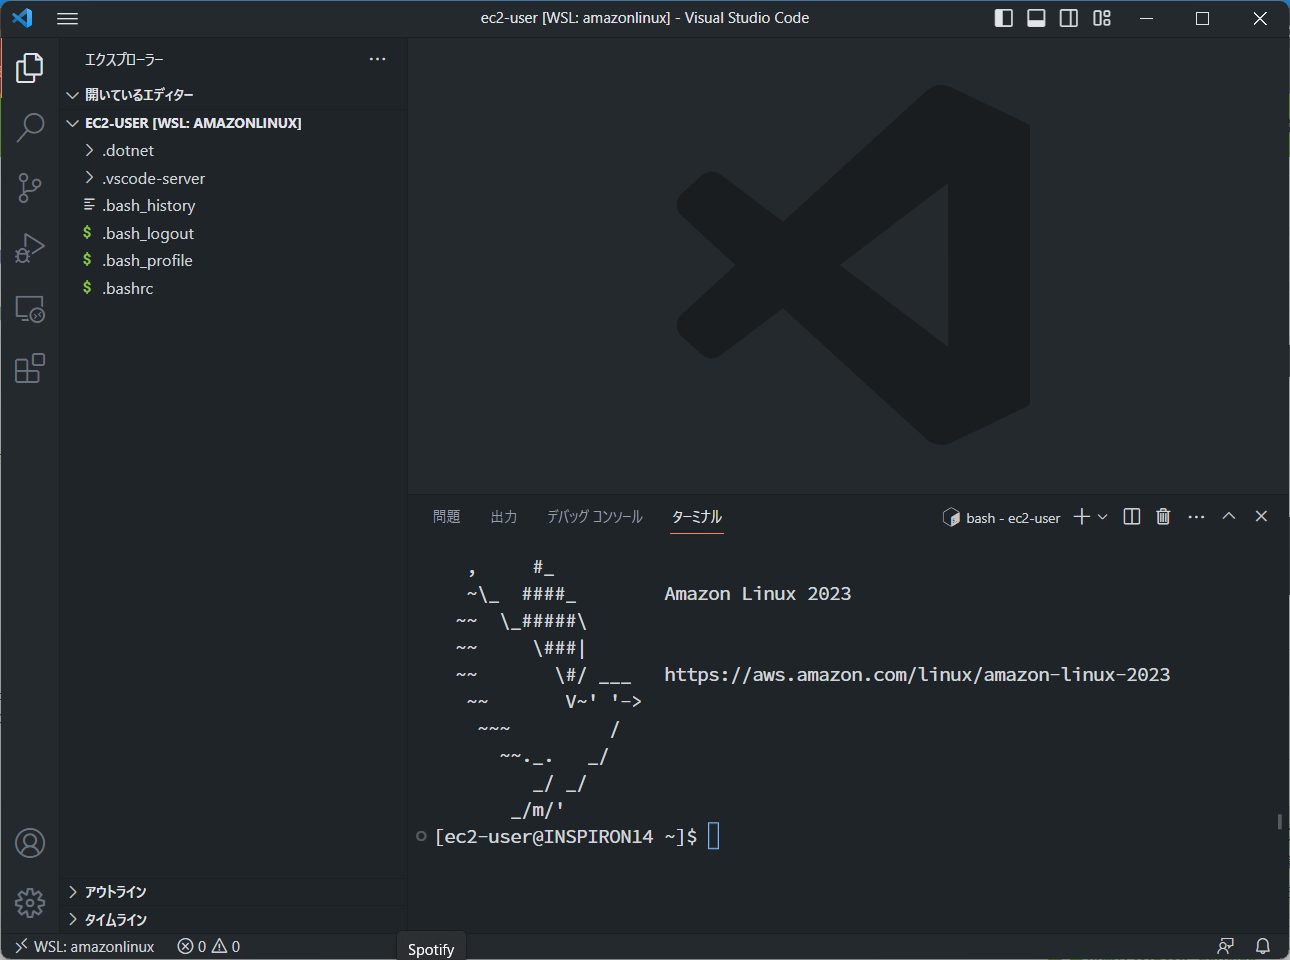
Task: Click the WSL: amazonlinux remote indicator
Action: click(85, 946)
